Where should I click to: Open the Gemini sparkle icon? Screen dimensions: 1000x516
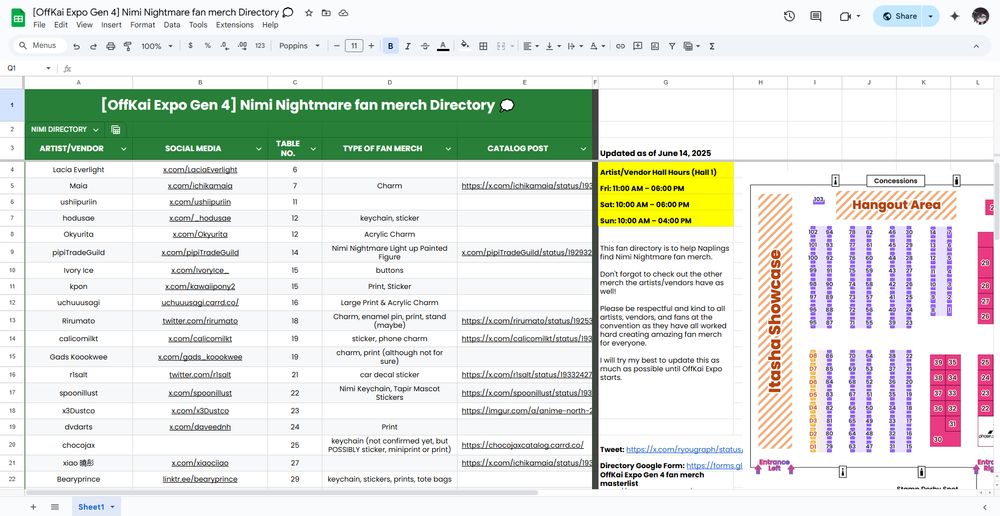click(955, 16)
